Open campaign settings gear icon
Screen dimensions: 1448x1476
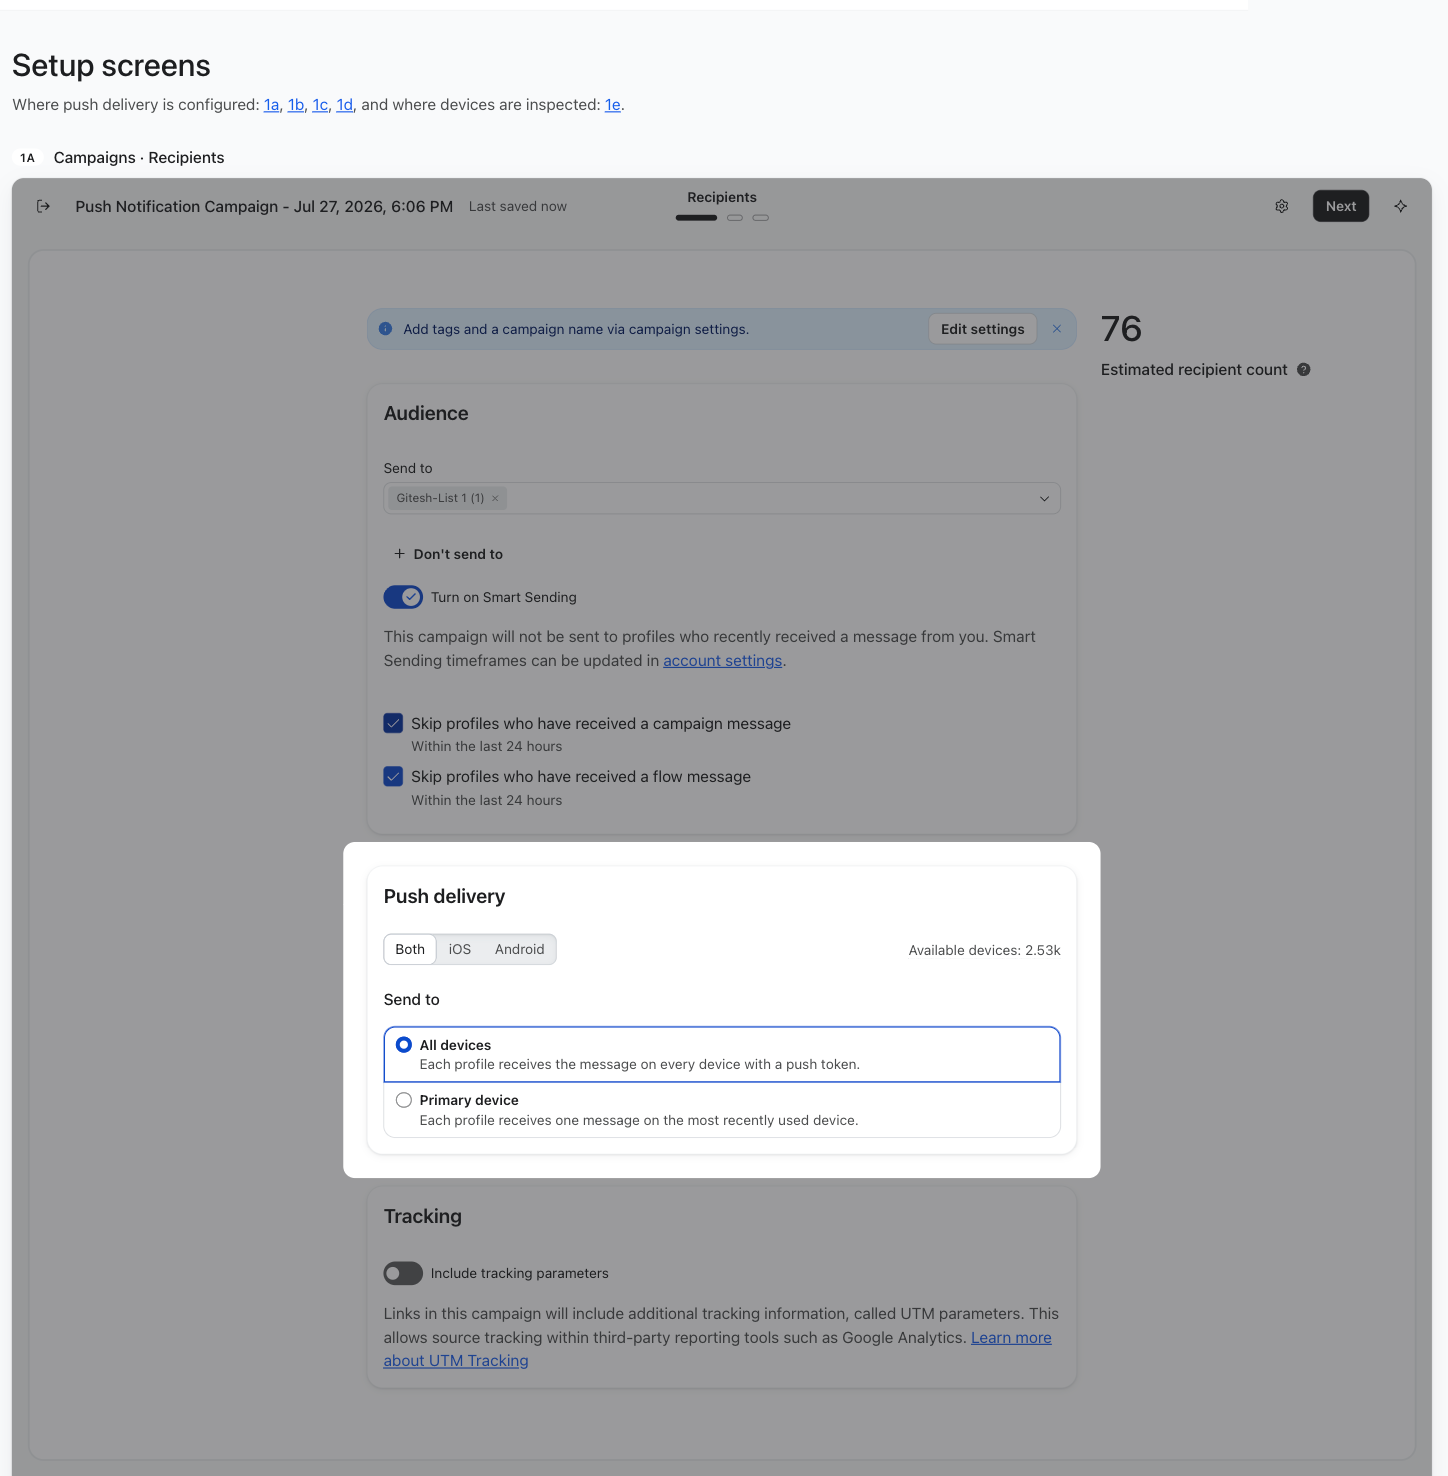[x=1281, y=206]
